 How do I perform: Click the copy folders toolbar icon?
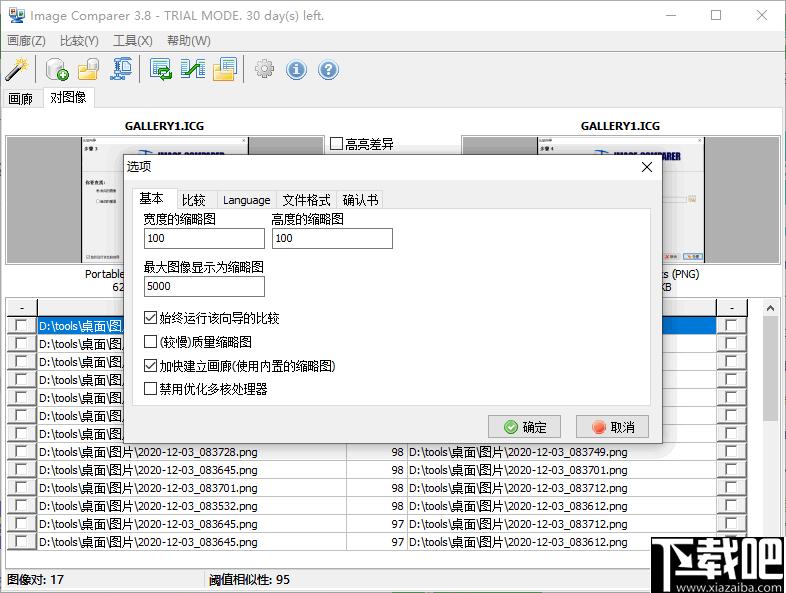(x=225, y=69)
